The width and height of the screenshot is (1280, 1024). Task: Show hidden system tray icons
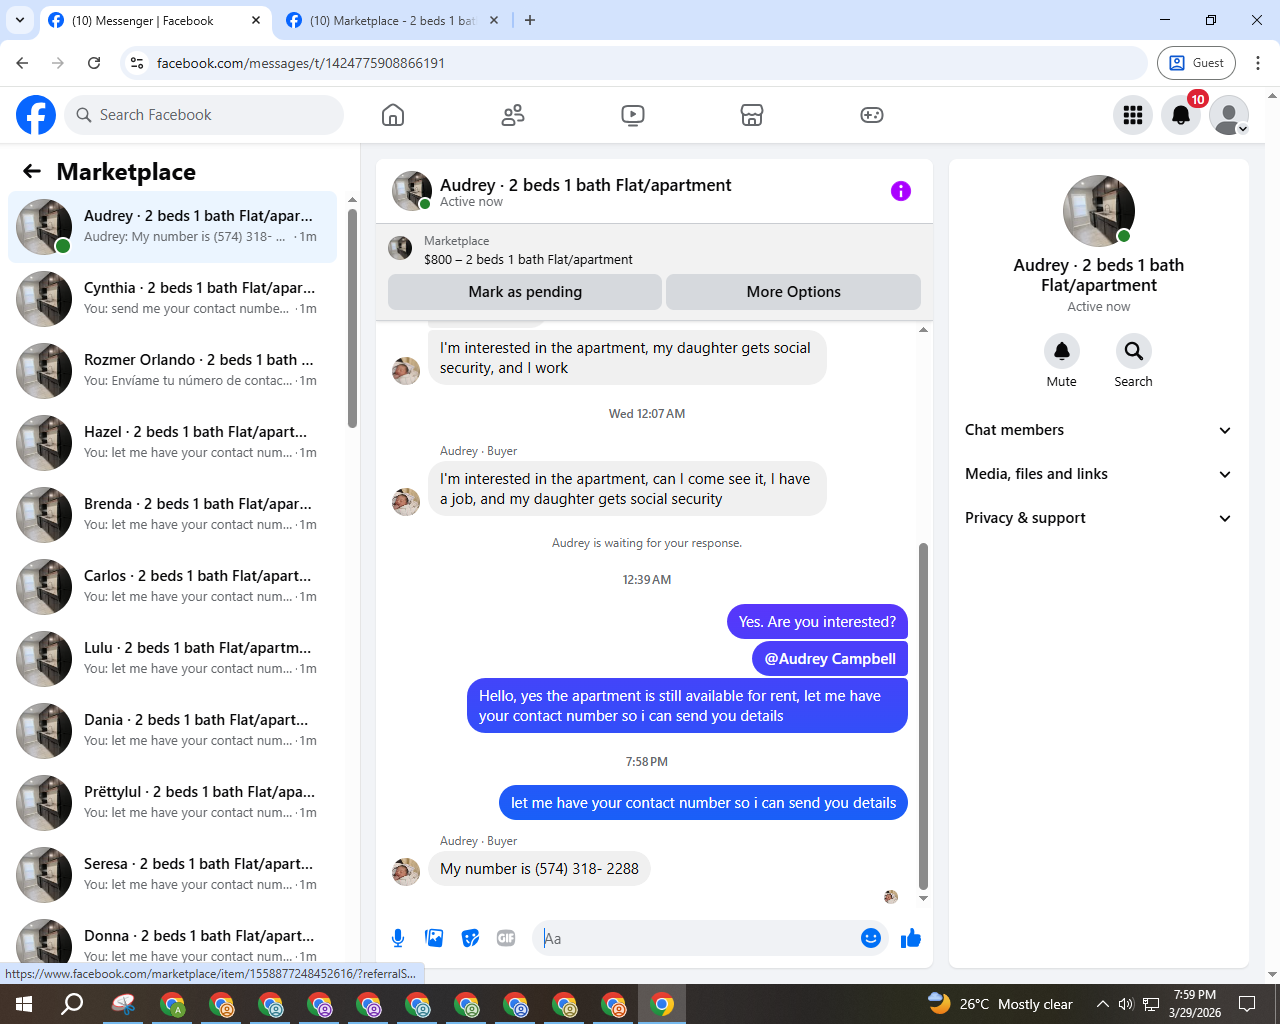pyautogui.click(x=1102, y=1004)
